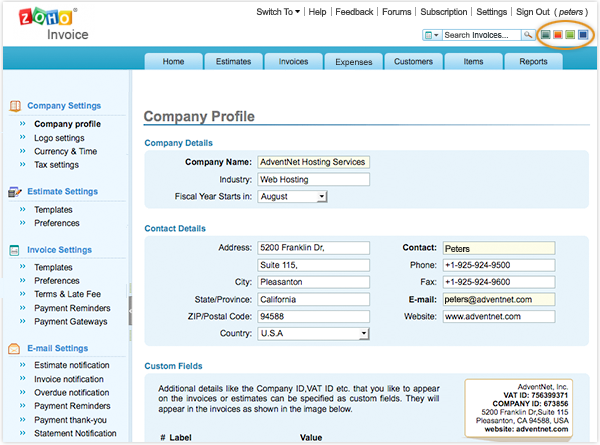Click the Search Invoices field
Viewport: 600px width, 445px height.
click(481, 35)
